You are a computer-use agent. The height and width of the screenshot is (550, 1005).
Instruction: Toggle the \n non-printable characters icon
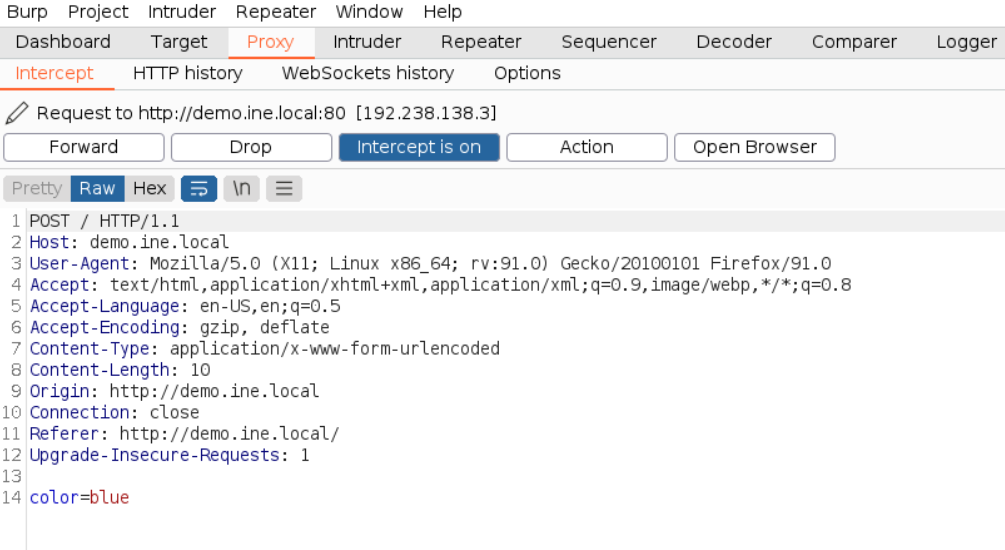tap(242, 188)
